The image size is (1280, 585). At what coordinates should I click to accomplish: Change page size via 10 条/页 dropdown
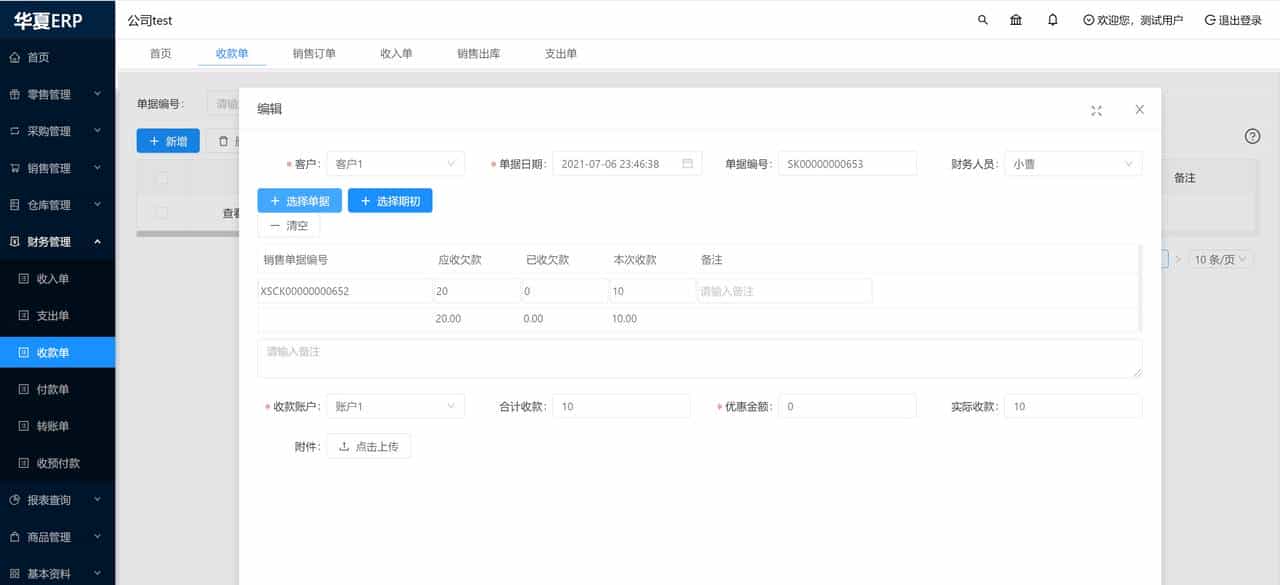[1221, 258]
